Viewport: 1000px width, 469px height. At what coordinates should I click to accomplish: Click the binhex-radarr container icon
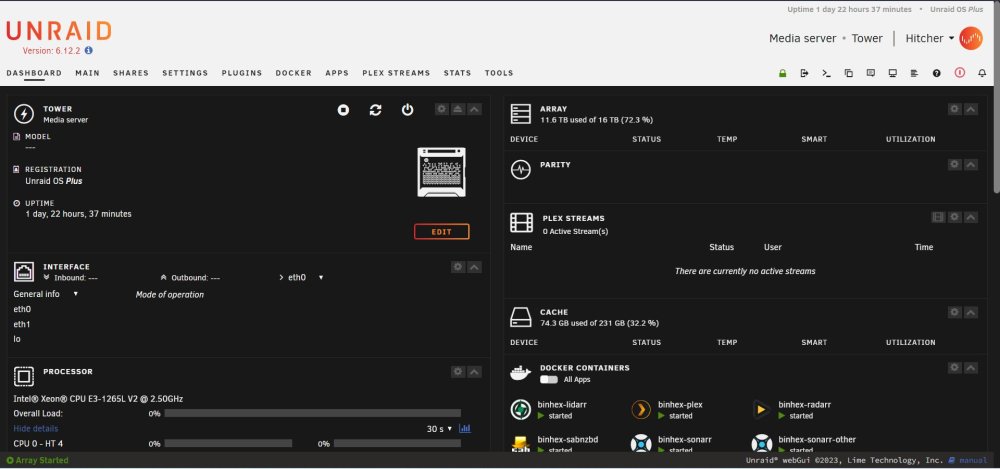pos(761,410)
